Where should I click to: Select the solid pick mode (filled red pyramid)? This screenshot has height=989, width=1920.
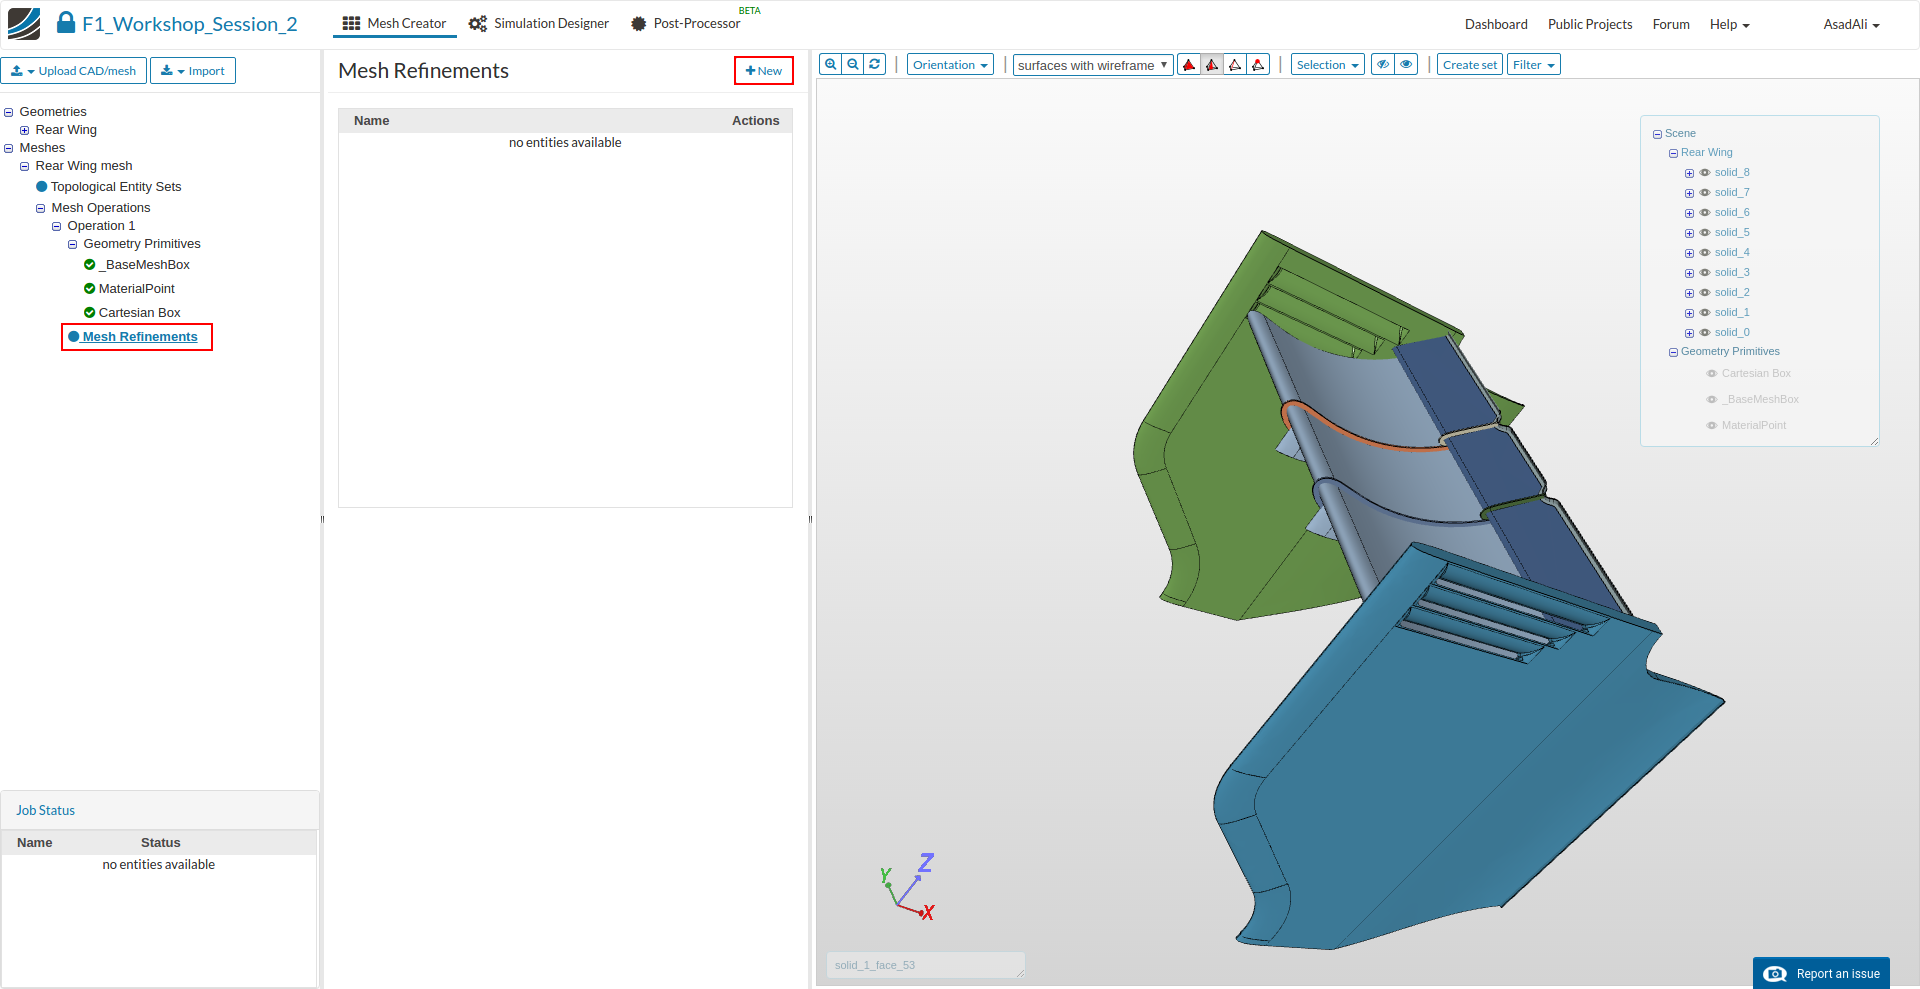(1189, 65)
